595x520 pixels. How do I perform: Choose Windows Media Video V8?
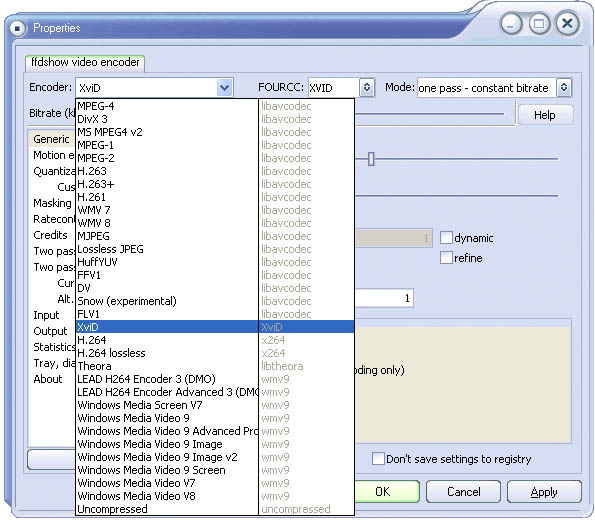[x=215, y=496]
